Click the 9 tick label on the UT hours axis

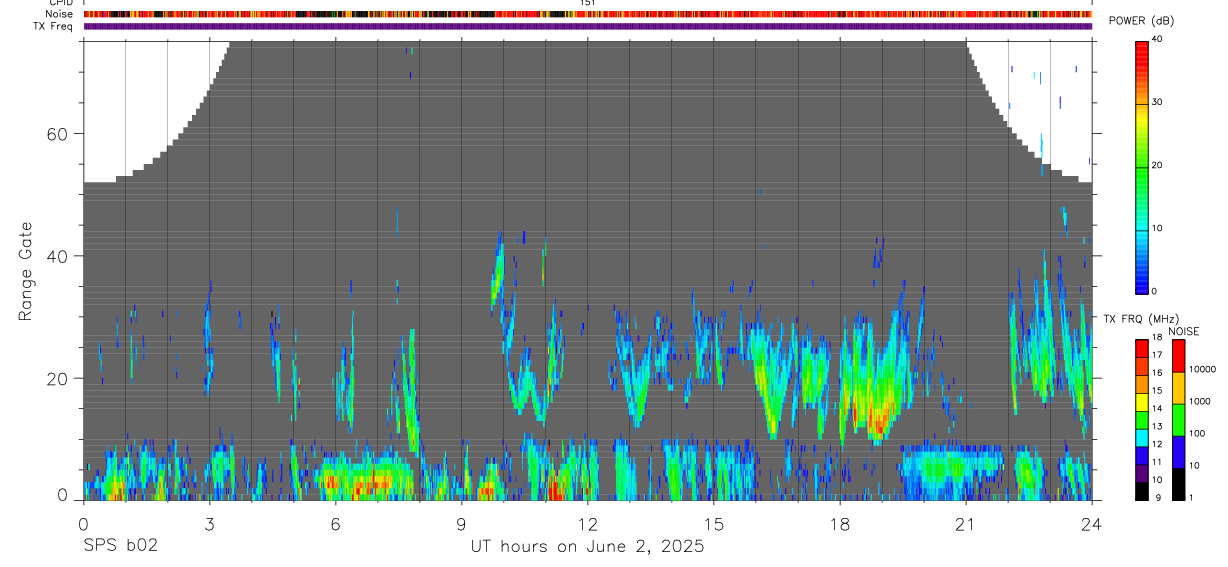pos(461,523)
